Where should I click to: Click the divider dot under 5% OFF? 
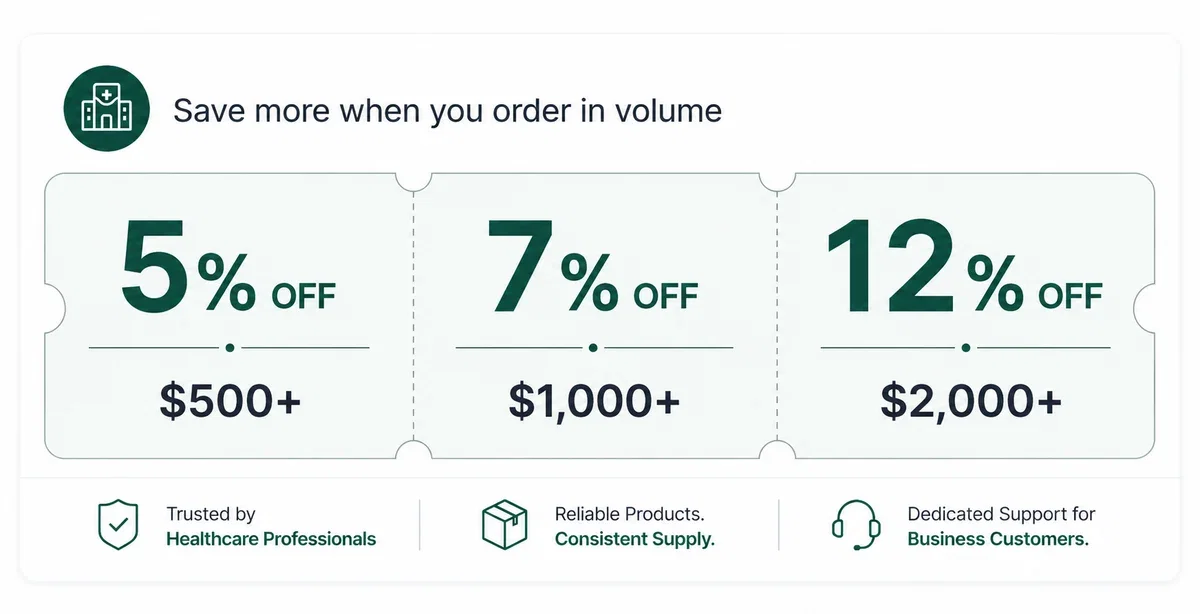pos(230,348)
